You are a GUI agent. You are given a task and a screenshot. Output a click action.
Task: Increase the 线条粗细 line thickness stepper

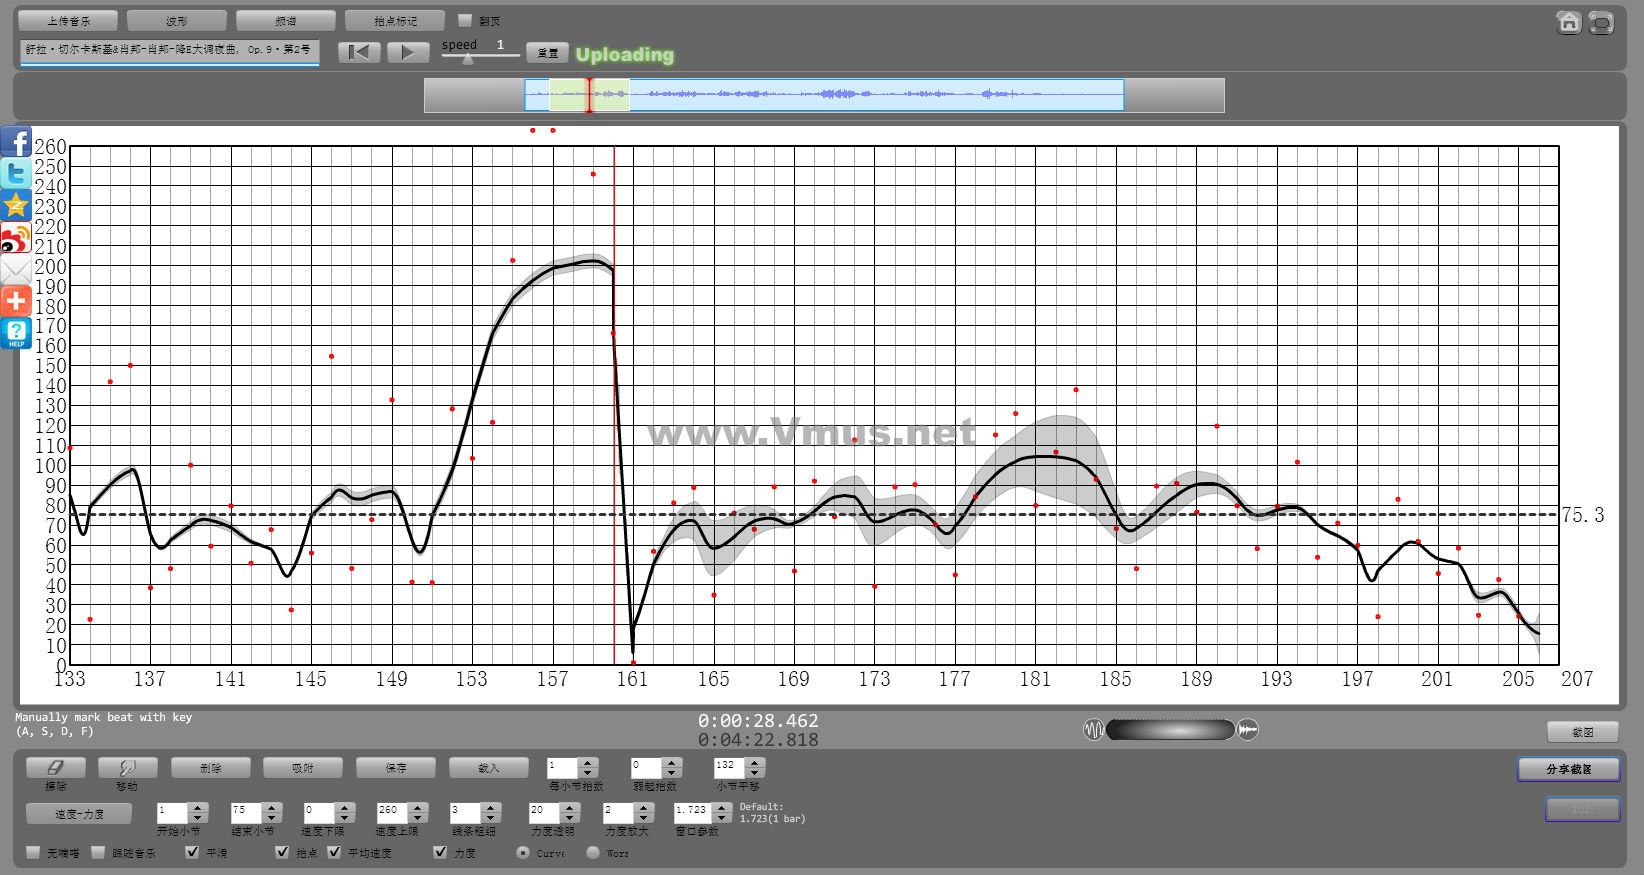click(x=491, y=806)
